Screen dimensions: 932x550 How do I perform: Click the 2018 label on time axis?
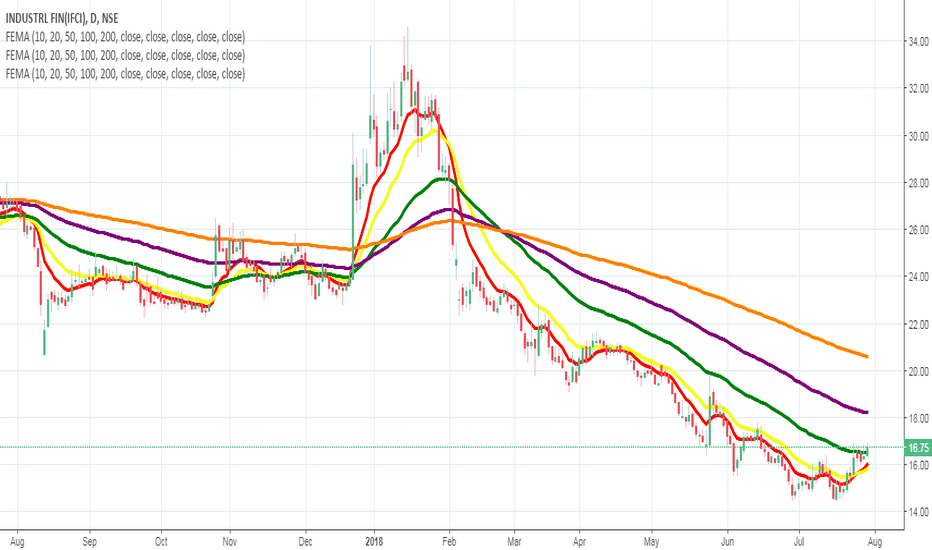coord(374,542)
